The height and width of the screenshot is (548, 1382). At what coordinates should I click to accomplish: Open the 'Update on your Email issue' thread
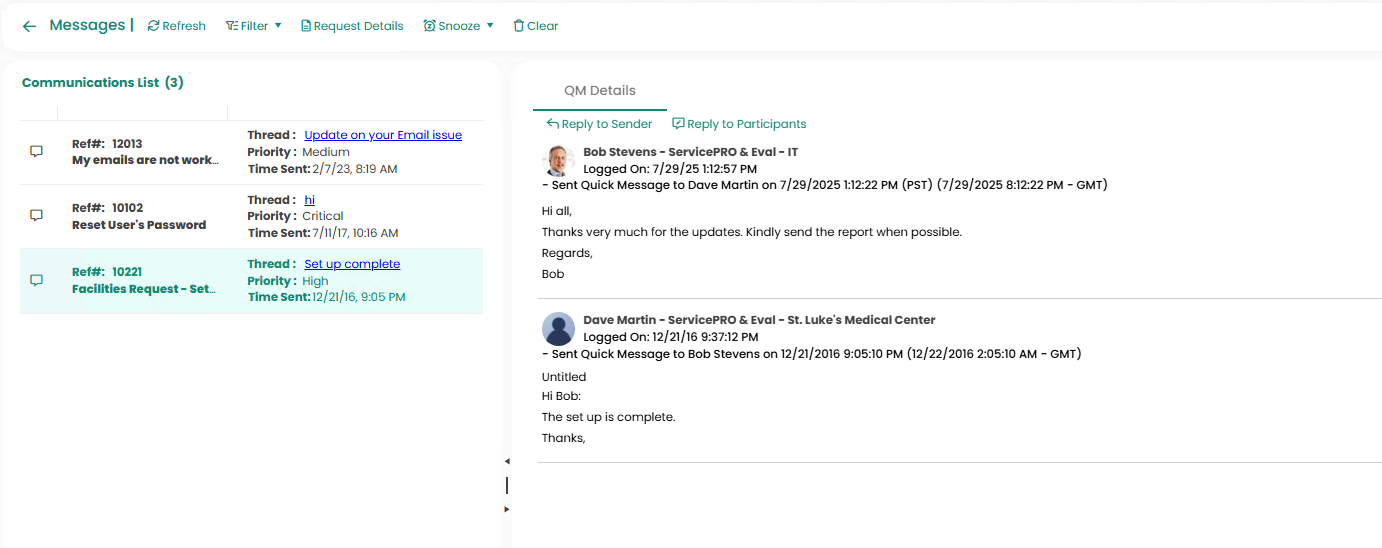[x=382, y=135]
